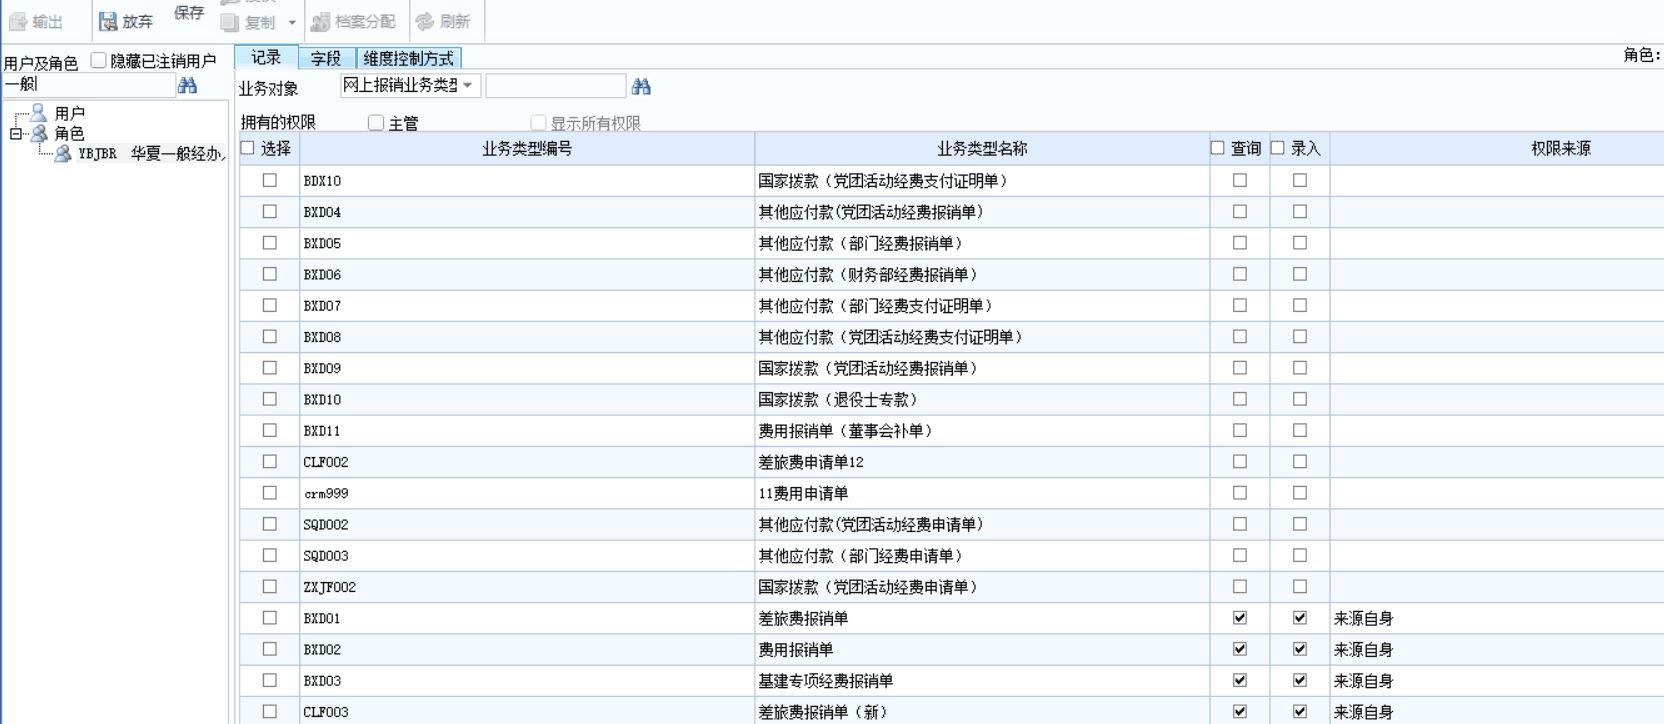Click the 档案分配 archive assignment icon
This screenshot has height=724, width=1664.
click(320, 21)
